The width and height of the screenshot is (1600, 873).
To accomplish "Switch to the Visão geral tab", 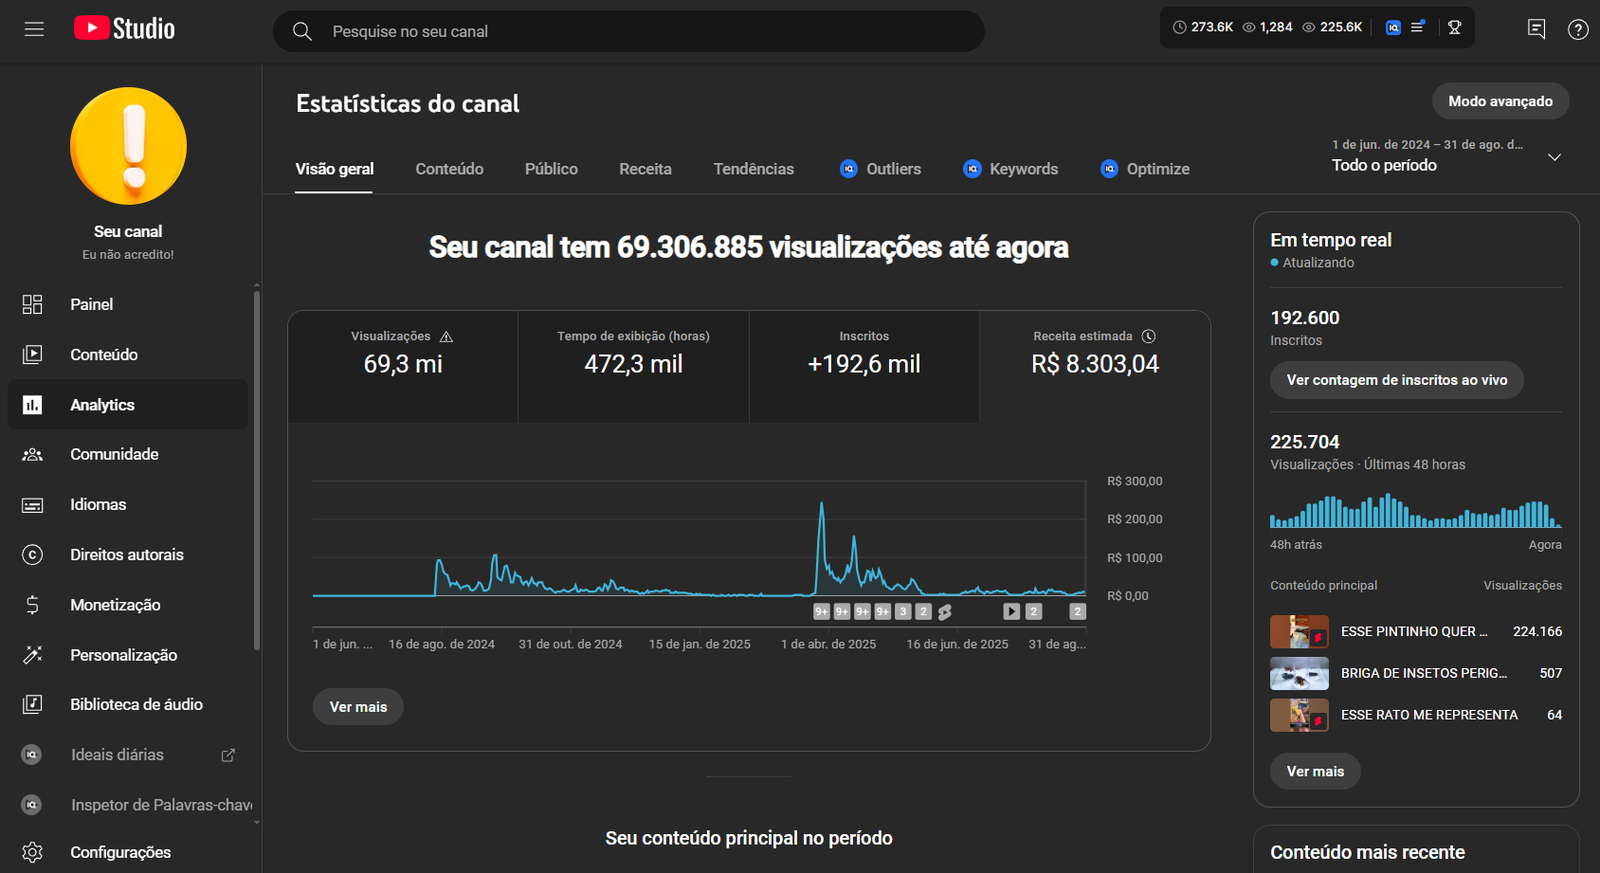I will [x=334, y=169].
